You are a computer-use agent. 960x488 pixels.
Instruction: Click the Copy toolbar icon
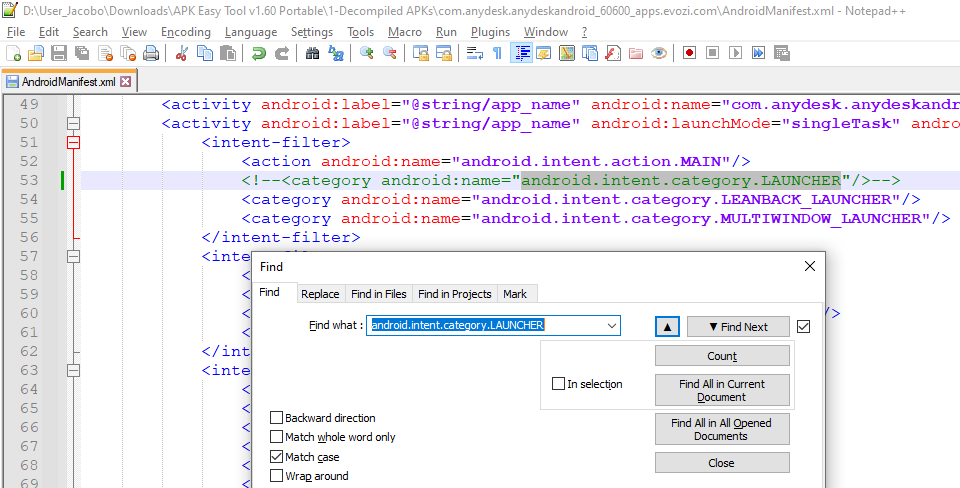[204, 53]
